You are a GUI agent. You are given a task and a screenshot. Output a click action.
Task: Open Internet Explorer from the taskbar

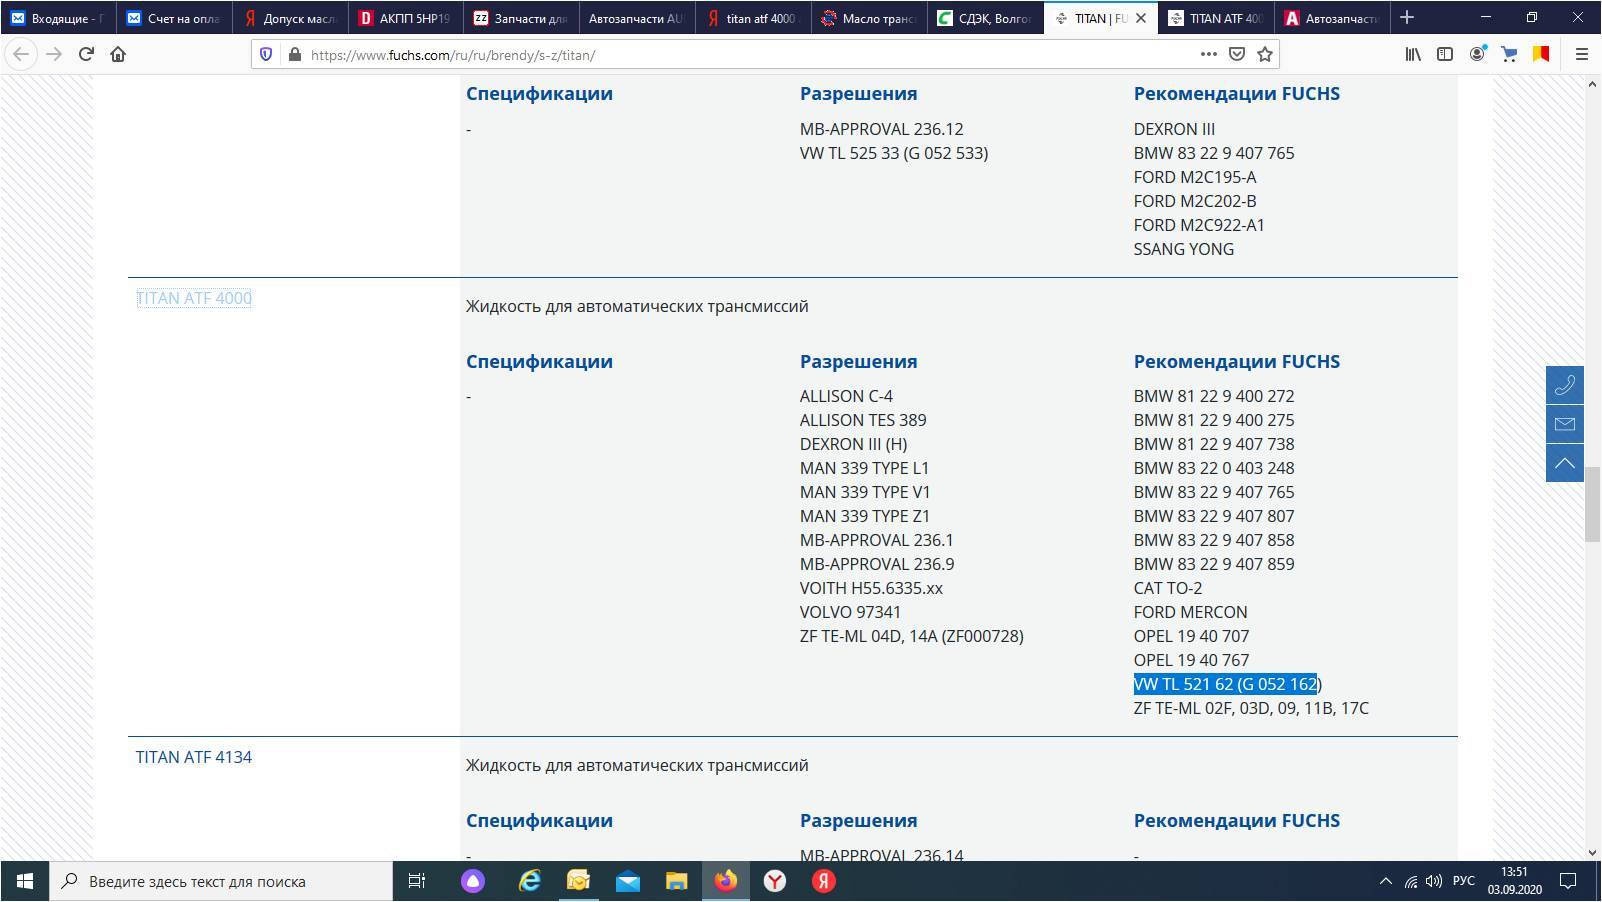click(530, 881)
